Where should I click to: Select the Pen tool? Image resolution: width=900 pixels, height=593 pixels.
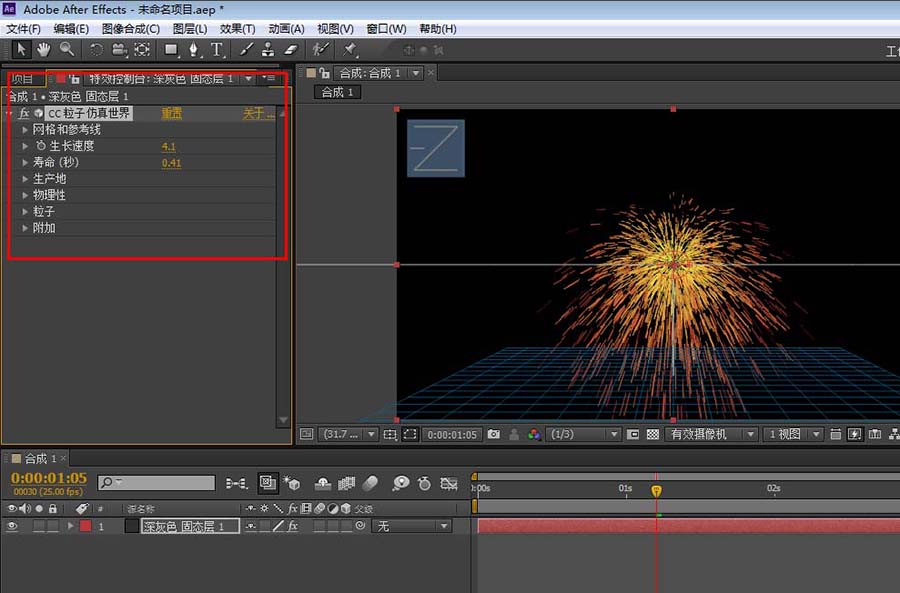pyautogui.click(x=195, y=50)
